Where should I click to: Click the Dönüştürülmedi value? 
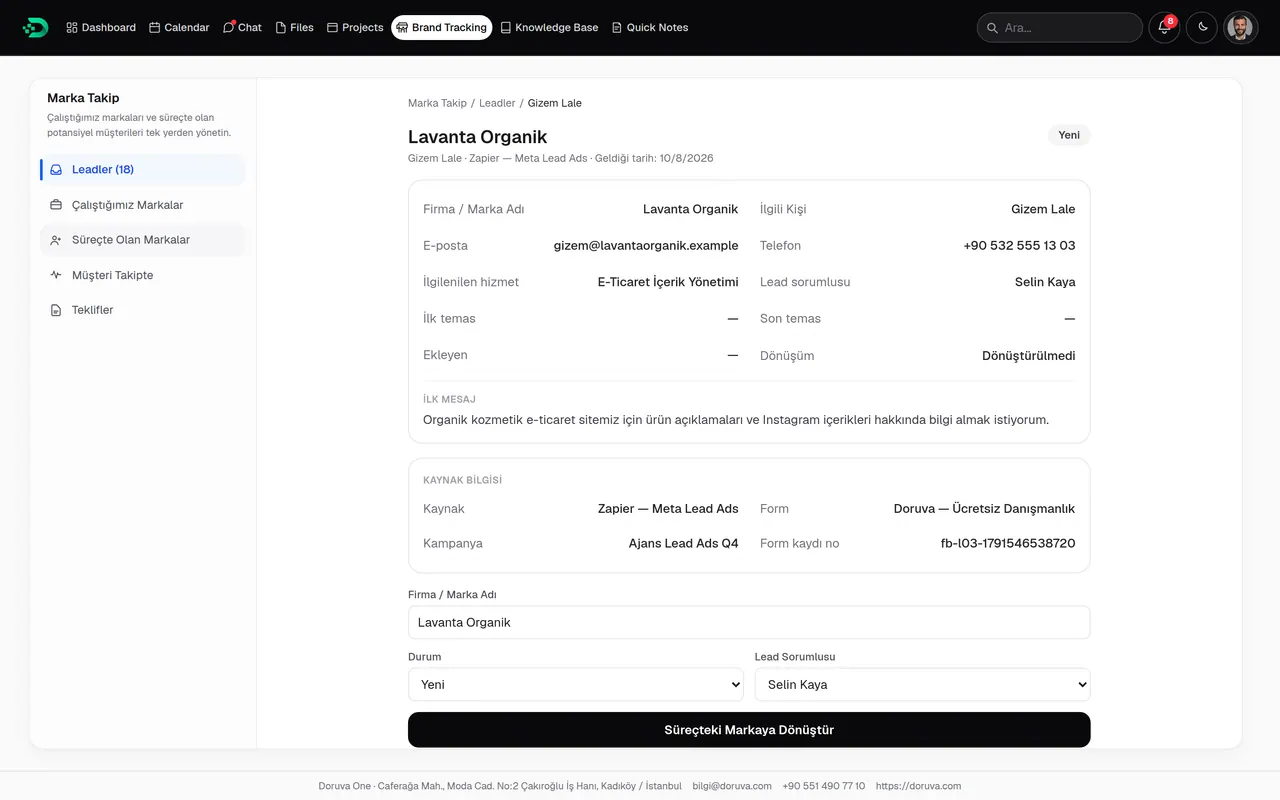[x=1029, y=355]
